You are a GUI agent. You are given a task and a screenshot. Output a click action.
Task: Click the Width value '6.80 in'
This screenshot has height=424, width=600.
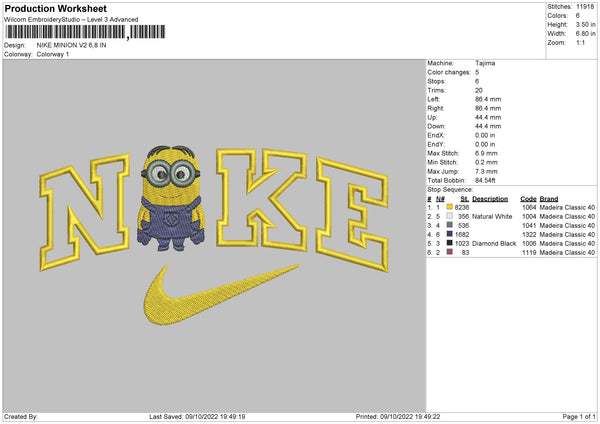(x=585, y=34)
